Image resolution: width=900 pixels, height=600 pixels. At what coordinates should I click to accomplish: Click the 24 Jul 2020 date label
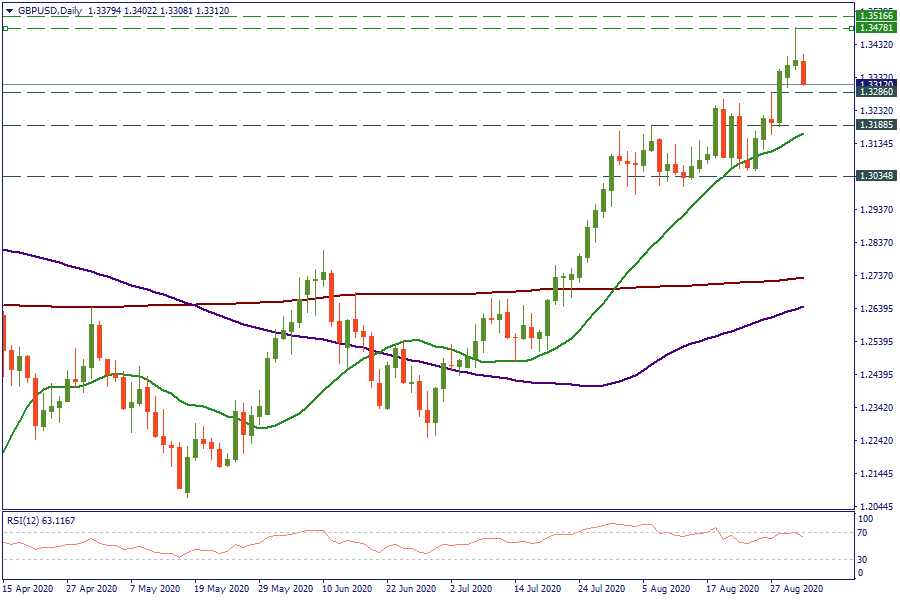(x=602, y=589)
